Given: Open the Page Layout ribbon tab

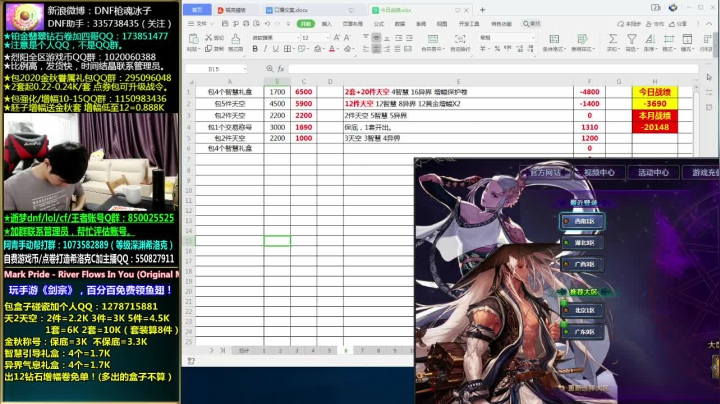Looking at the screenshot, I should click(352, 23).
